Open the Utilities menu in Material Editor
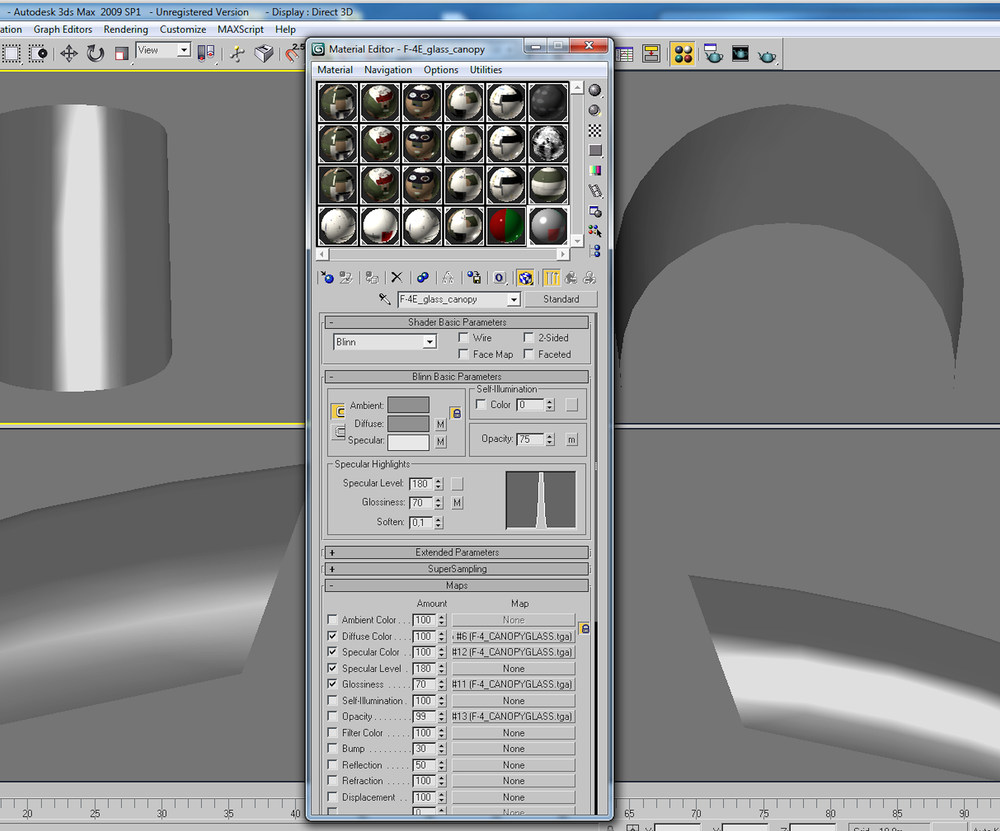 point(486,70)
